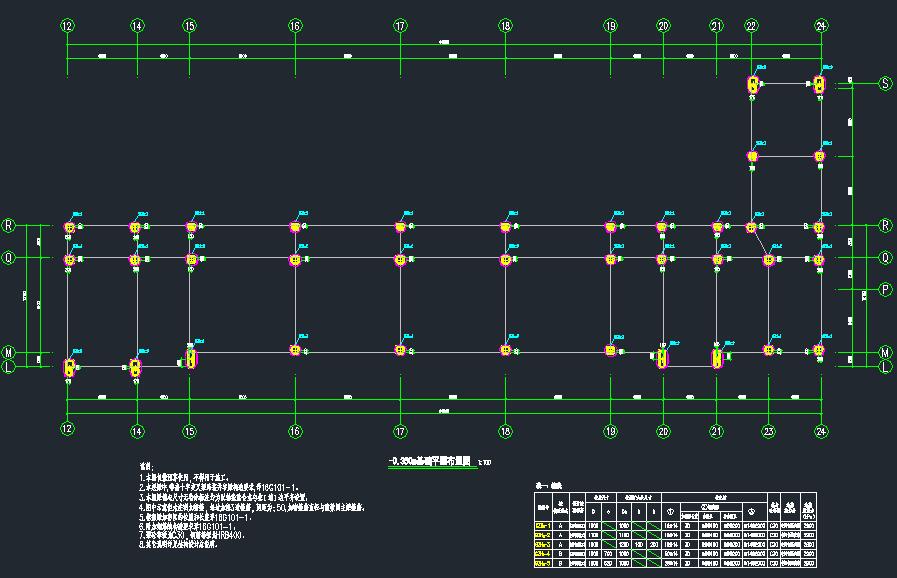Select the axis bubble labeled P
This screenshot has height=578, width=897.
[x=884, y=290]
